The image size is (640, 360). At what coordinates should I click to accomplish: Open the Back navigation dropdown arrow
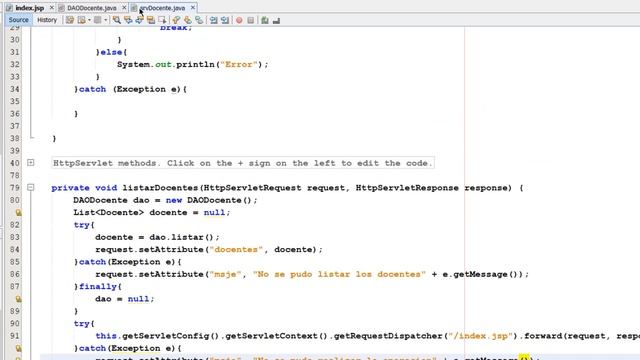(x=89, y=20)
